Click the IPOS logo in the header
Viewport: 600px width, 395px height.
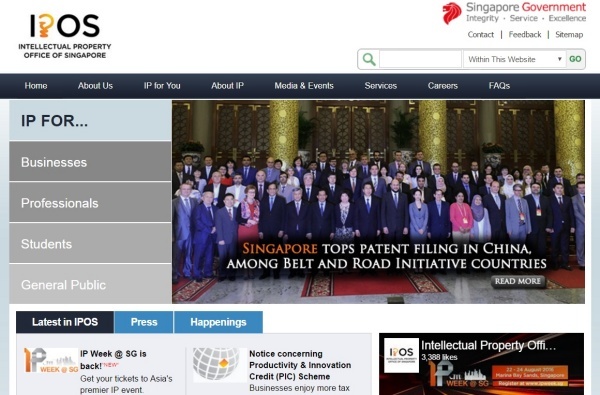[65, 36]
